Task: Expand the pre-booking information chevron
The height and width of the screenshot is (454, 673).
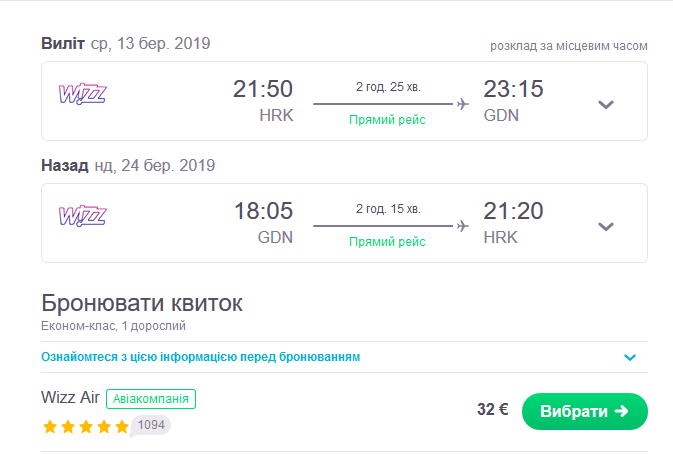Action: pyautogui.click(x=630, y=357)
